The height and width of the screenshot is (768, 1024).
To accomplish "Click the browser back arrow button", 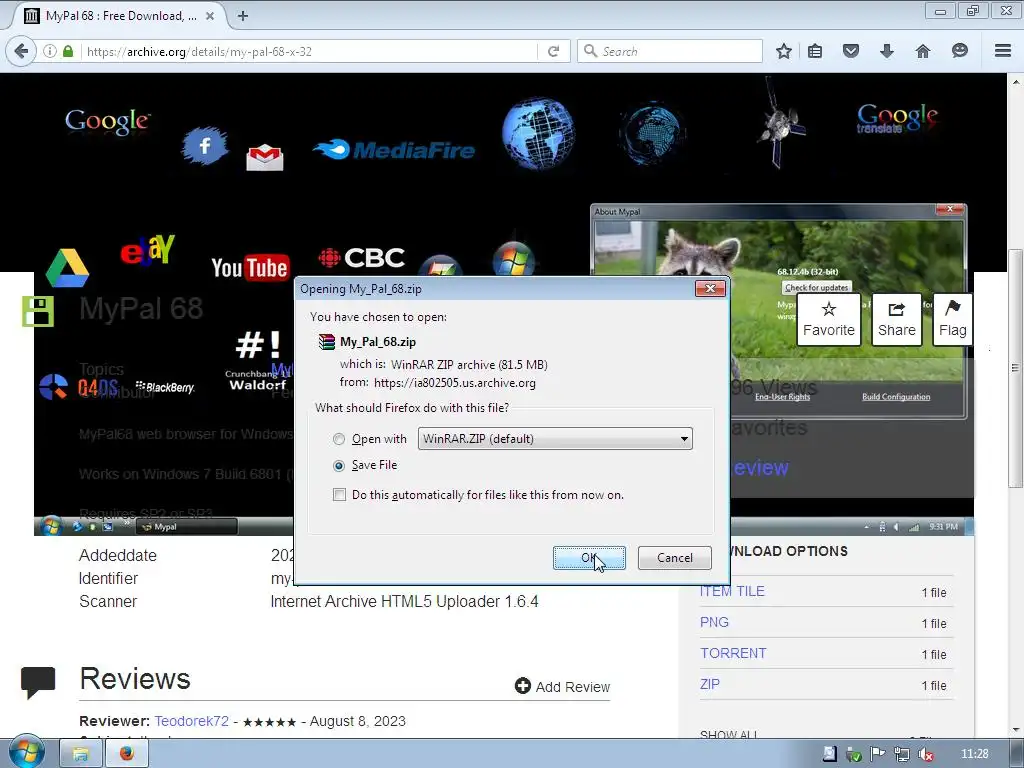I will coord(22,51).
